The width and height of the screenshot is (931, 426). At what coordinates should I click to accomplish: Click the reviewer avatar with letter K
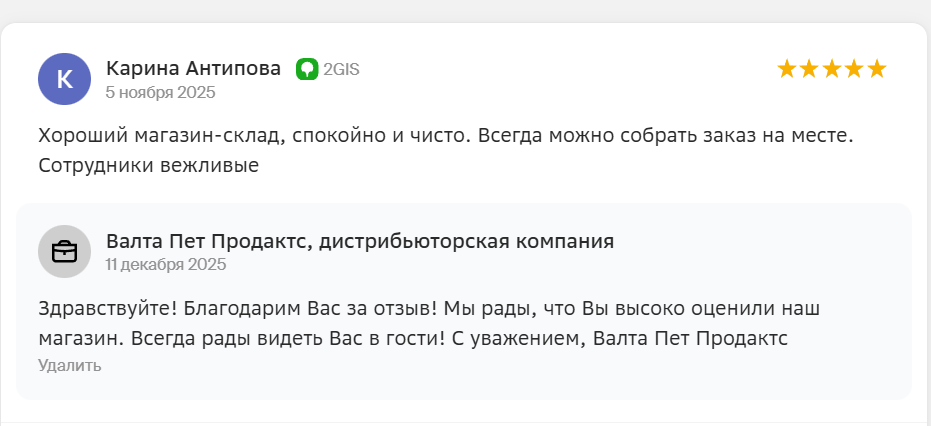[64, 79]
